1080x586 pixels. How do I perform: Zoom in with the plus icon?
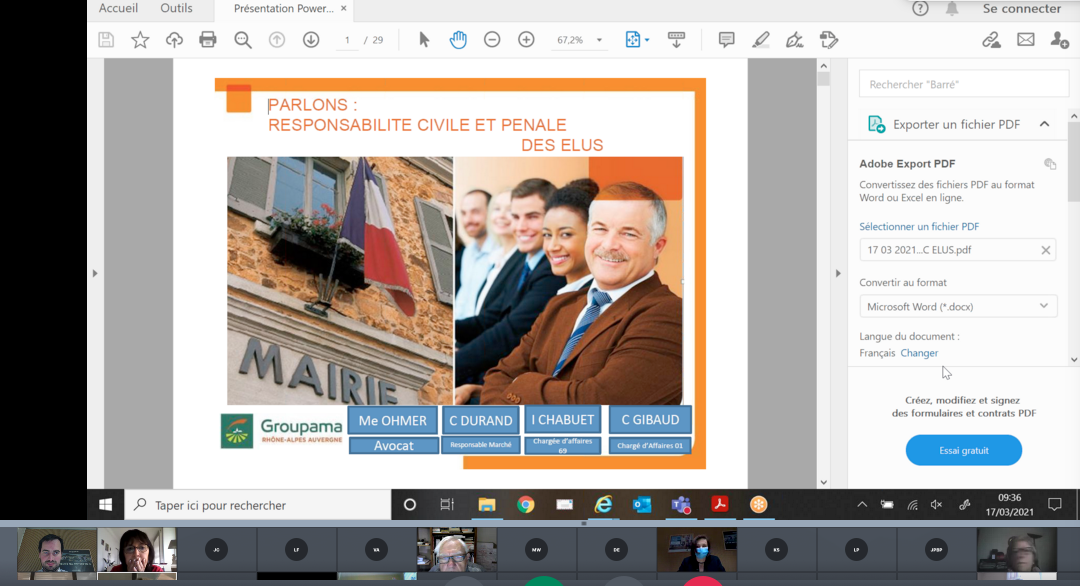point(526,40)
